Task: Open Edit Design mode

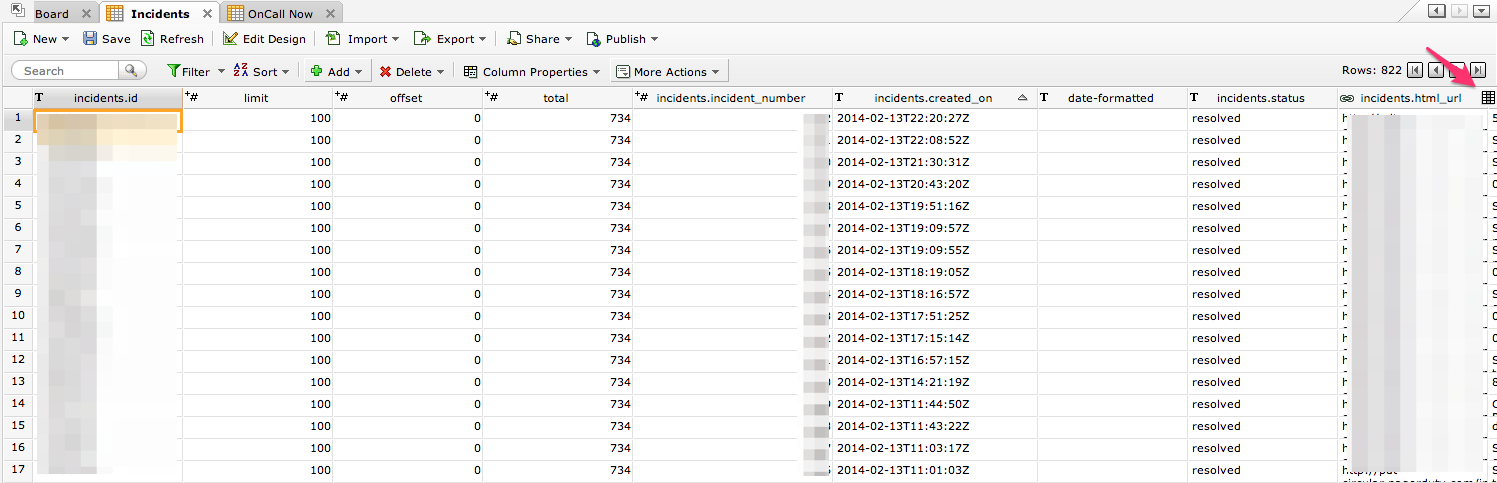Action: (264, 39)
